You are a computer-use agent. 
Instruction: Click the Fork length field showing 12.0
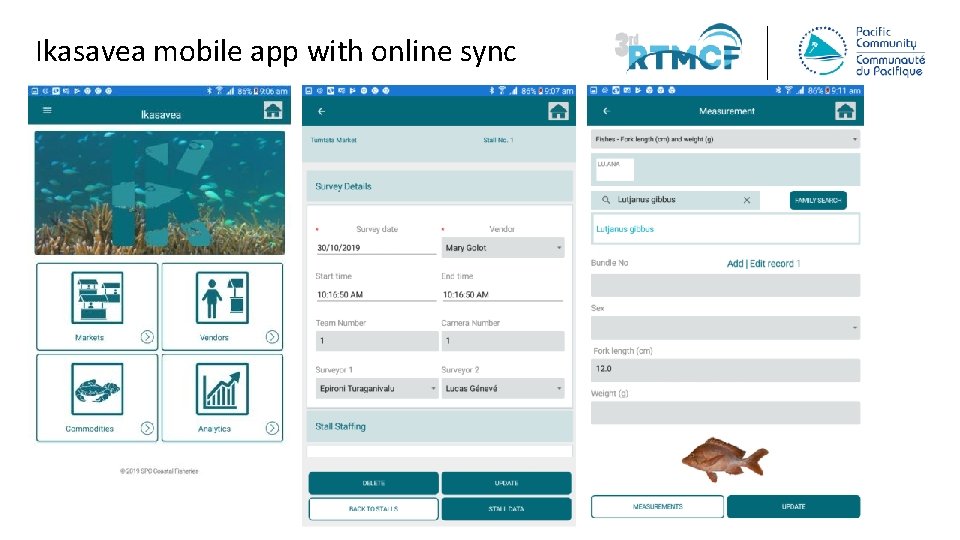pyautogui.click(x=726, y=370)
